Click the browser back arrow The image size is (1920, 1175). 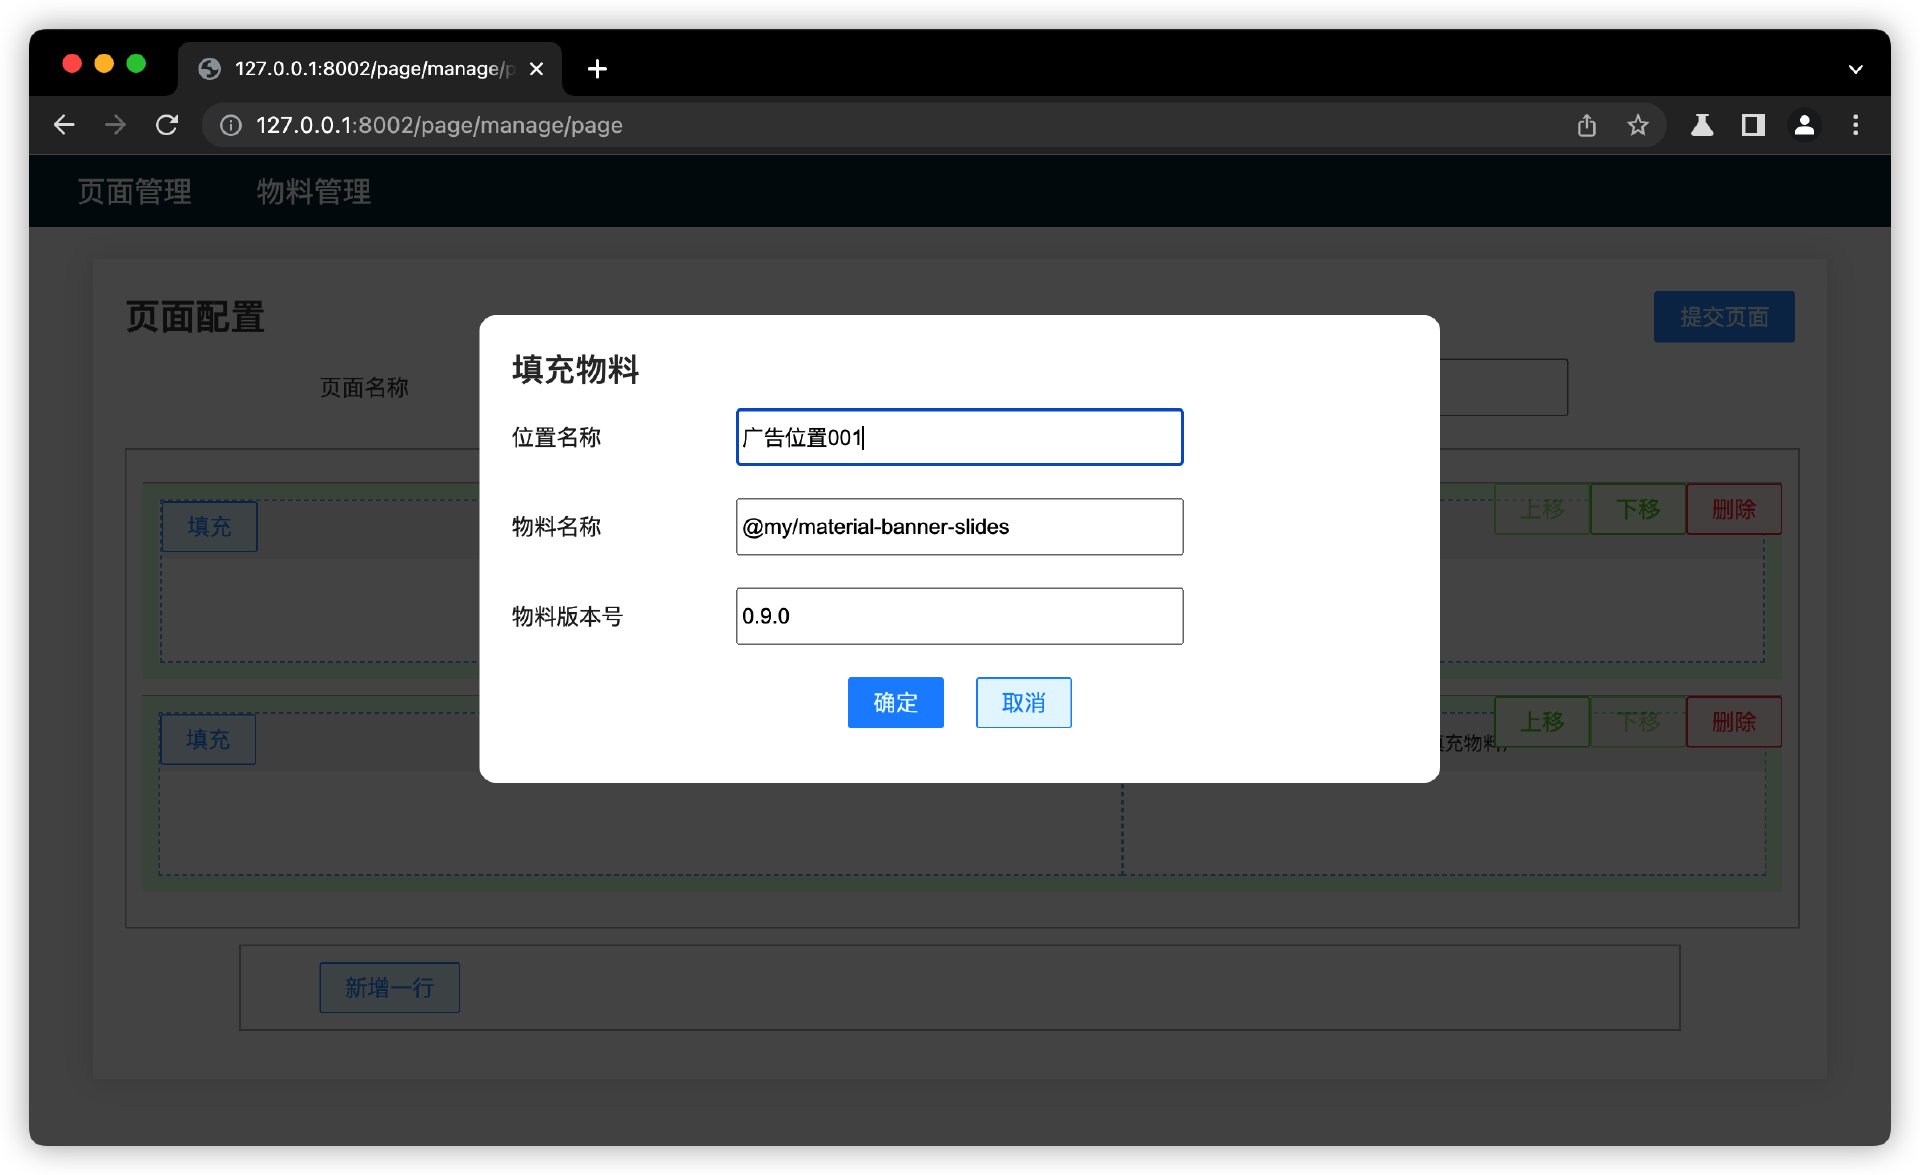pos(64,125)
